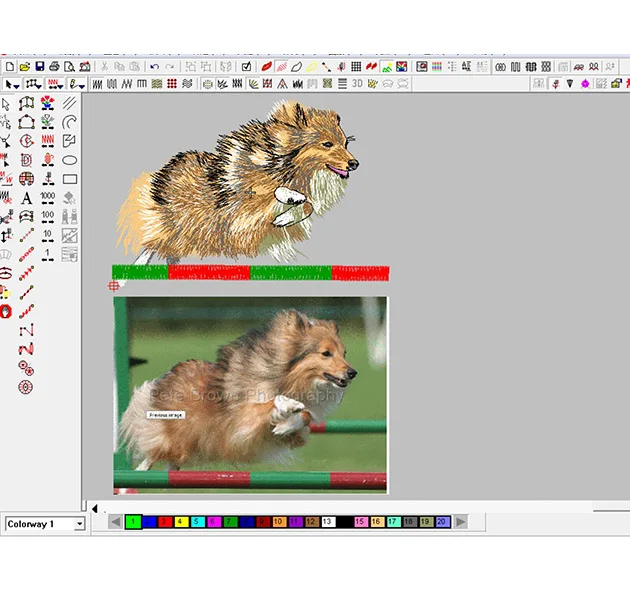Click the 1000 stitch travel icon
This screenshot has width=630, height=591.
pos(48,198)
